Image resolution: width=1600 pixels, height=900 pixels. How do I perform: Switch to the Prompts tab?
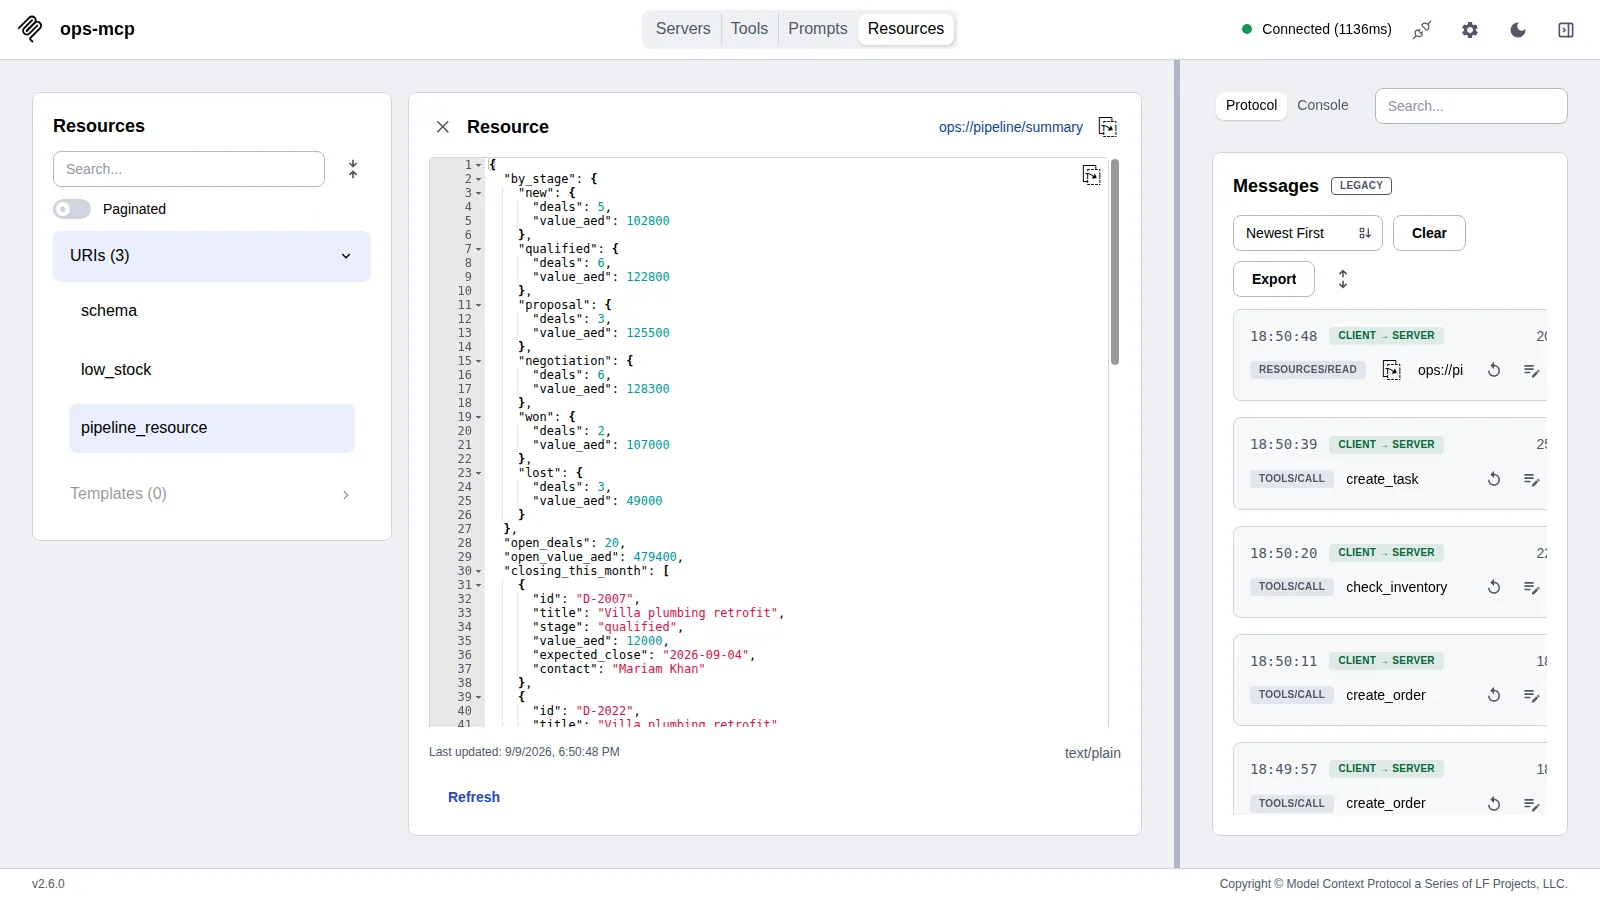pyautogui.click(x=817, y=29)
